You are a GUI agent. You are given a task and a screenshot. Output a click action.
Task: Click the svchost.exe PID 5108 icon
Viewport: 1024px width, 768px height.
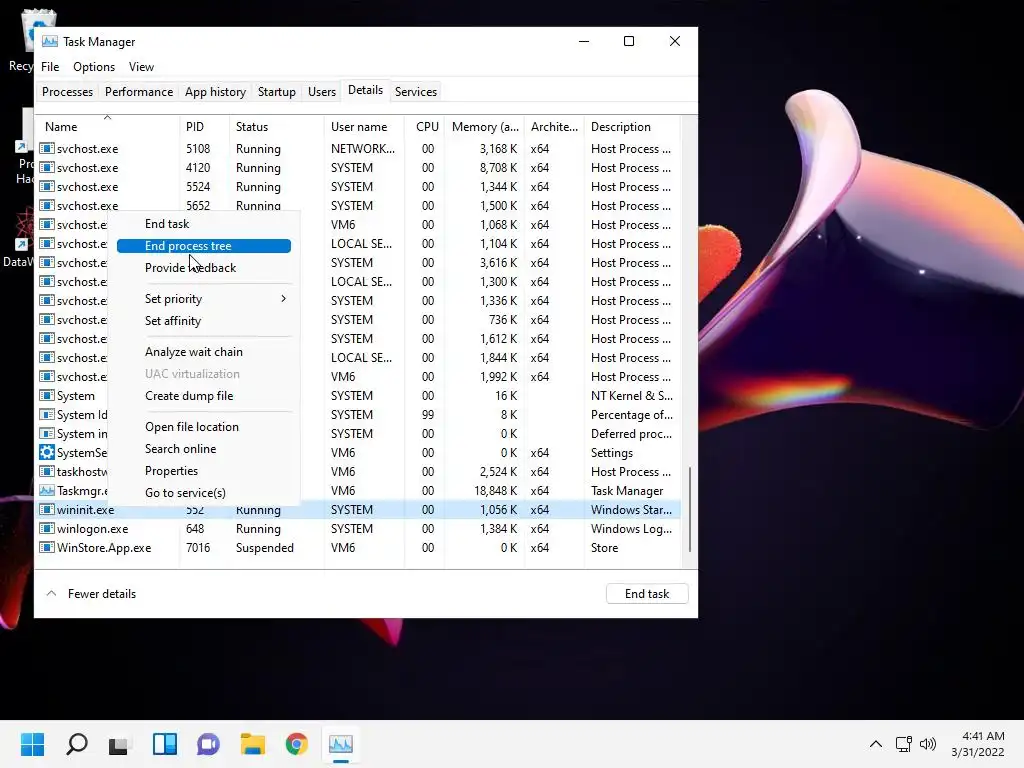[x=46, y=148]
